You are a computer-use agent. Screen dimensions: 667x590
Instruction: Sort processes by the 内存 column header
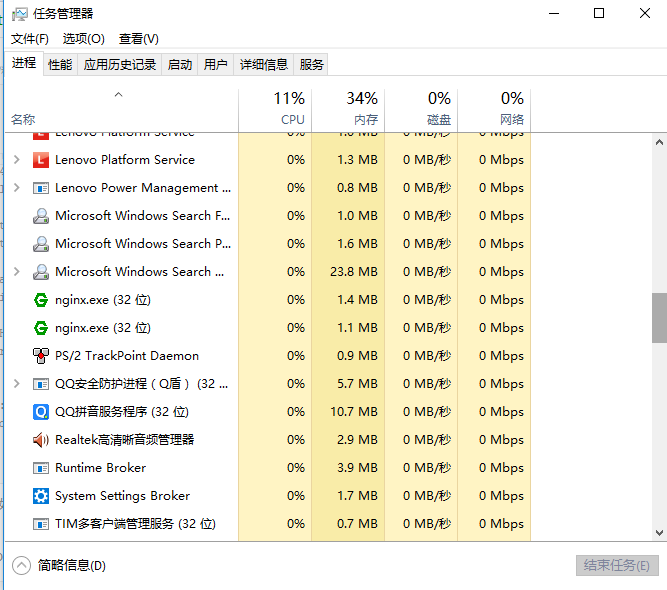pos(348,110)
